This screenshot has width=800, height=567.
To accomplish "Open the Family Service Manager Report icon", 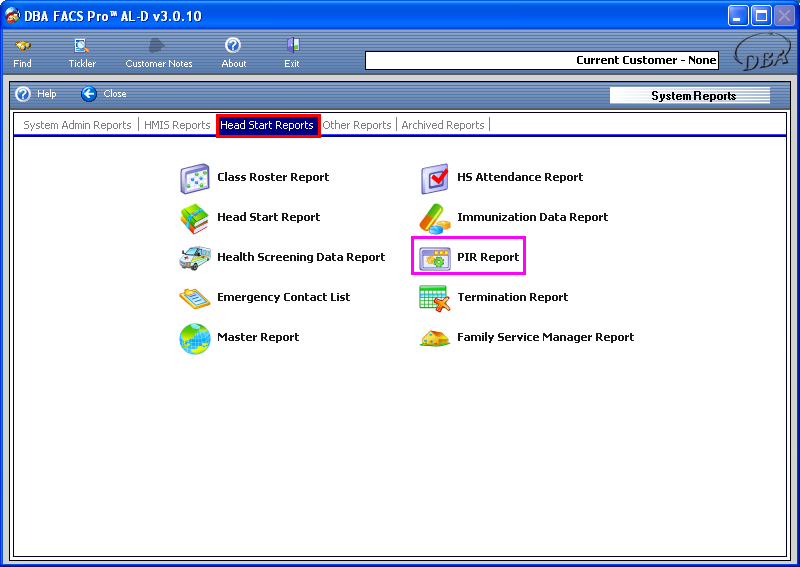I will [434, 338].
